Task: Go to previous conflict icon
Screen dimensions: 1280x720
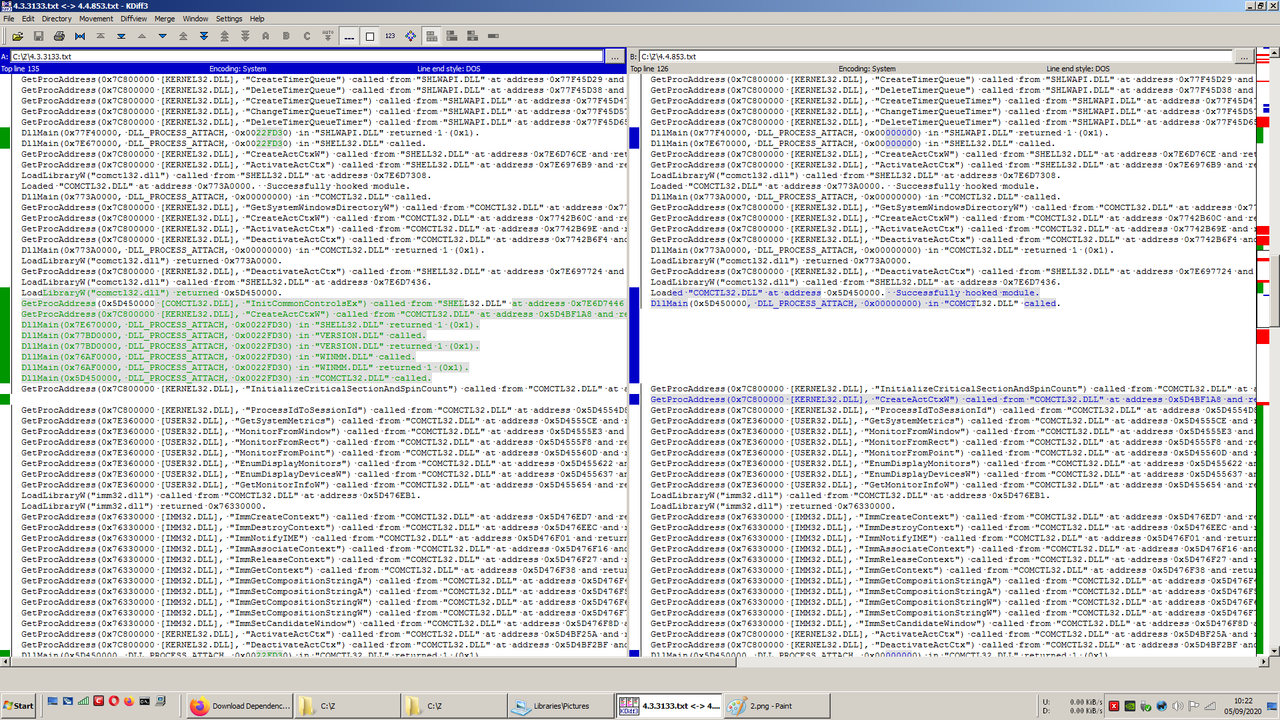Action: tap(183, 36)
